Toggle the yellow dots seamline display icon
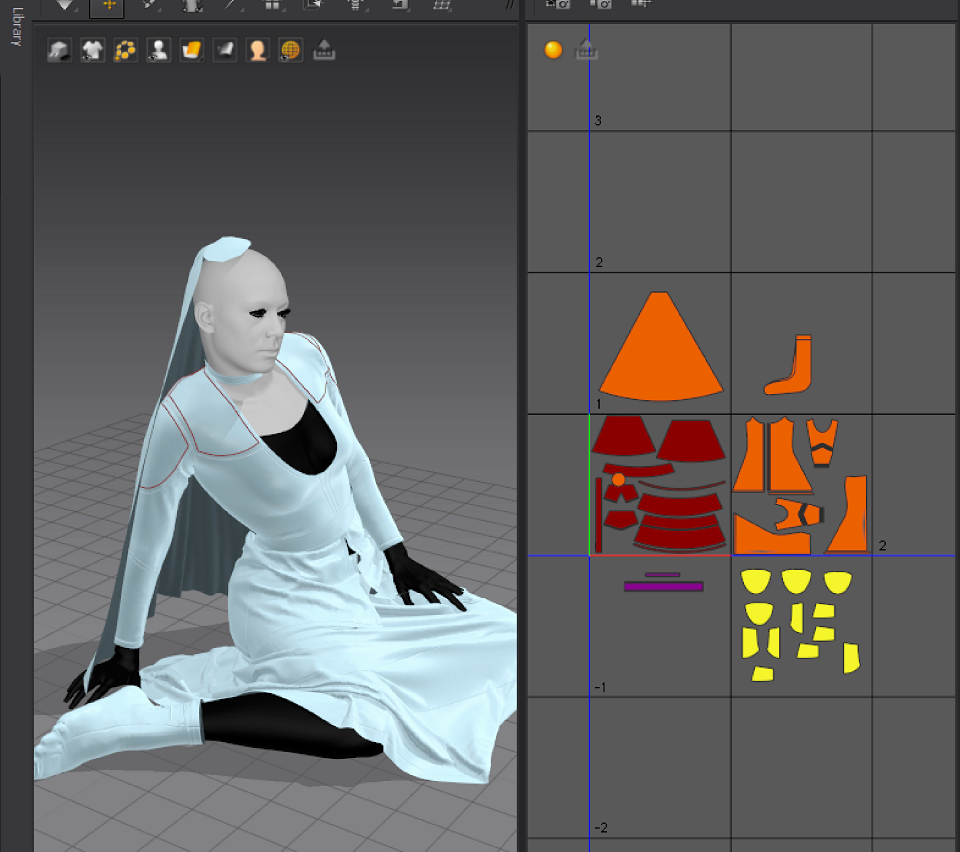960x852 pixels. coord(126,50)
